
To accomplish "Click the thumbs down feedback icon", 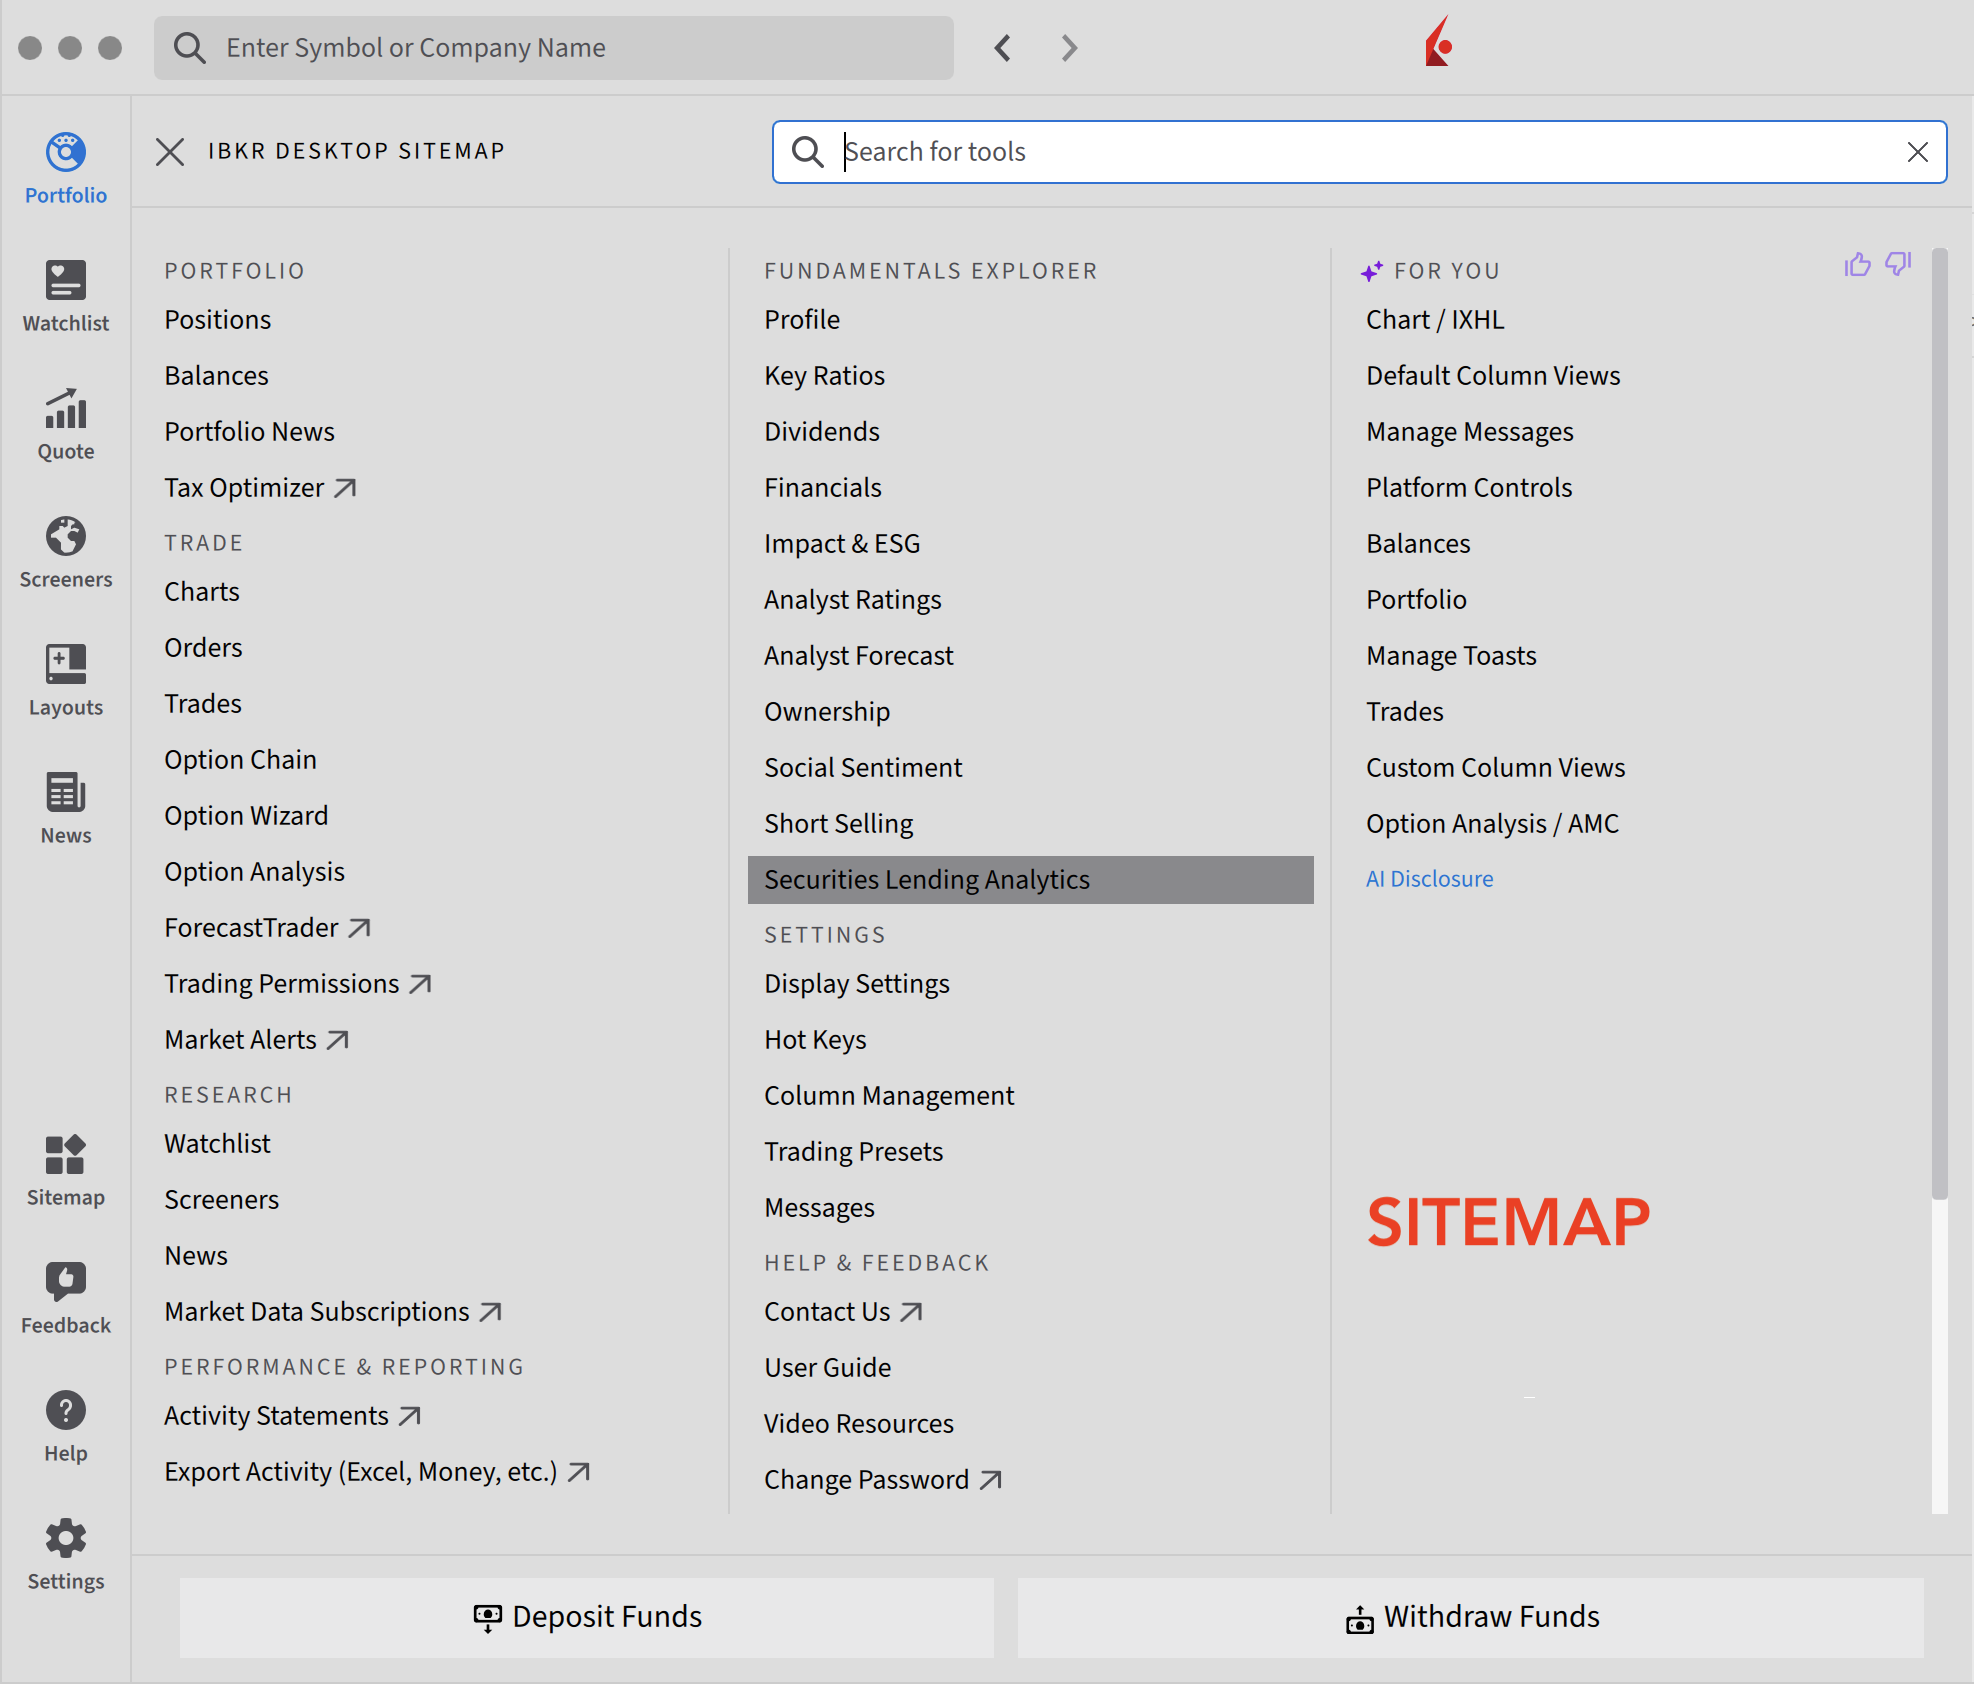I will (1898, 264).
